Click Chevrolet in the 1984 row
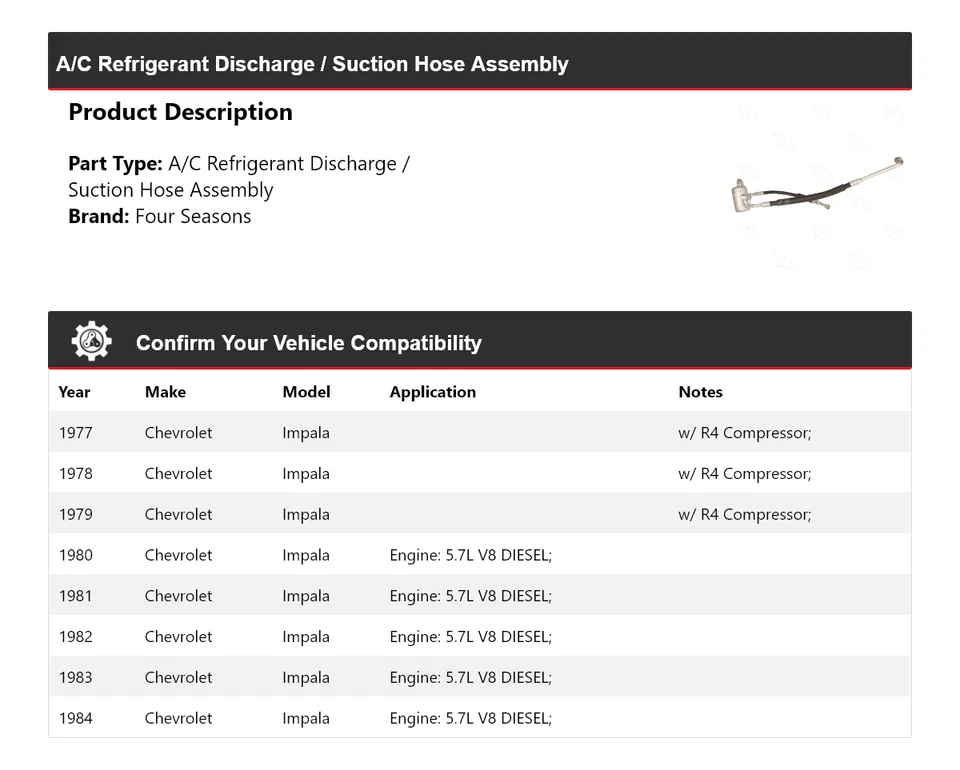Image resolution: width=960 pixels, height=770 pixels. pyautogui.click(x=178, y=718)
